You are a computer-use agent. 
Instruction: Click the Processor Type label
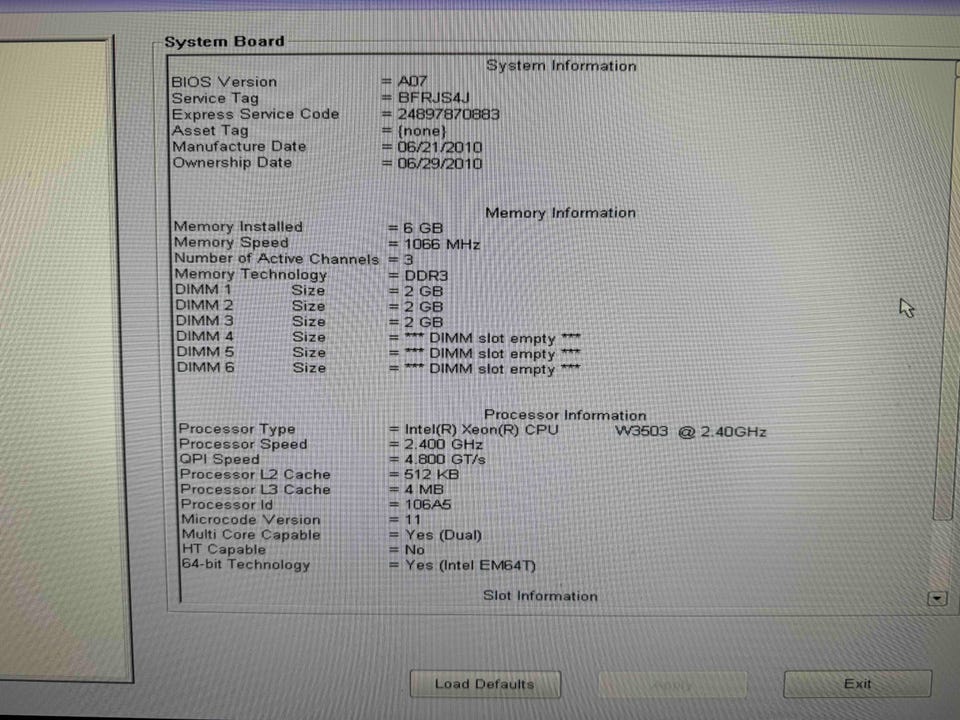click(x=237, y=429)
